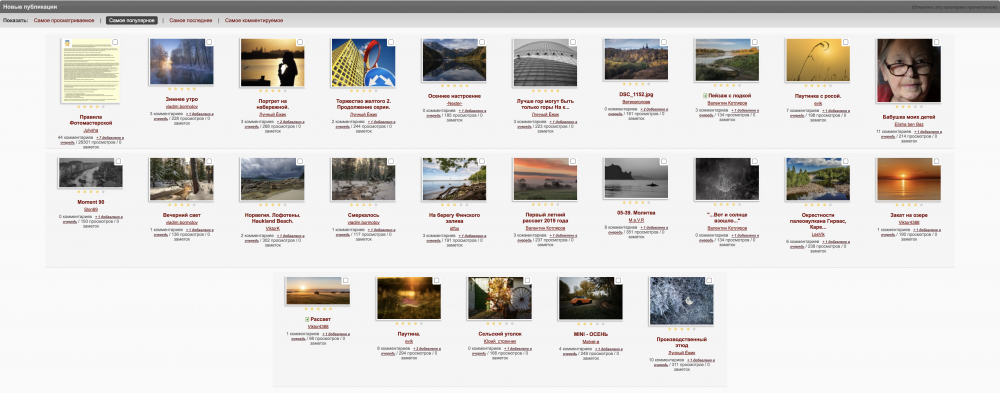Click mark this category as read link
The image size is (1000, 393).
coord(955,6)
